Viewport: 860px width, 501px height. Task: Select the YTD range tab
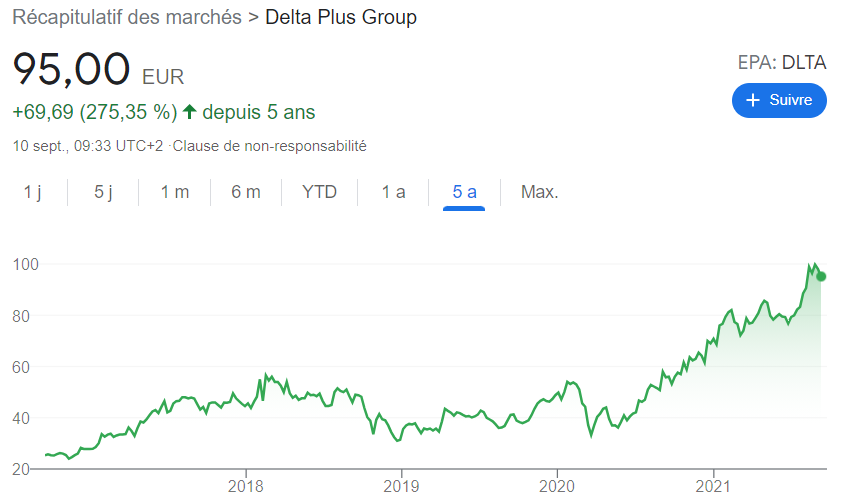point(320,192)
